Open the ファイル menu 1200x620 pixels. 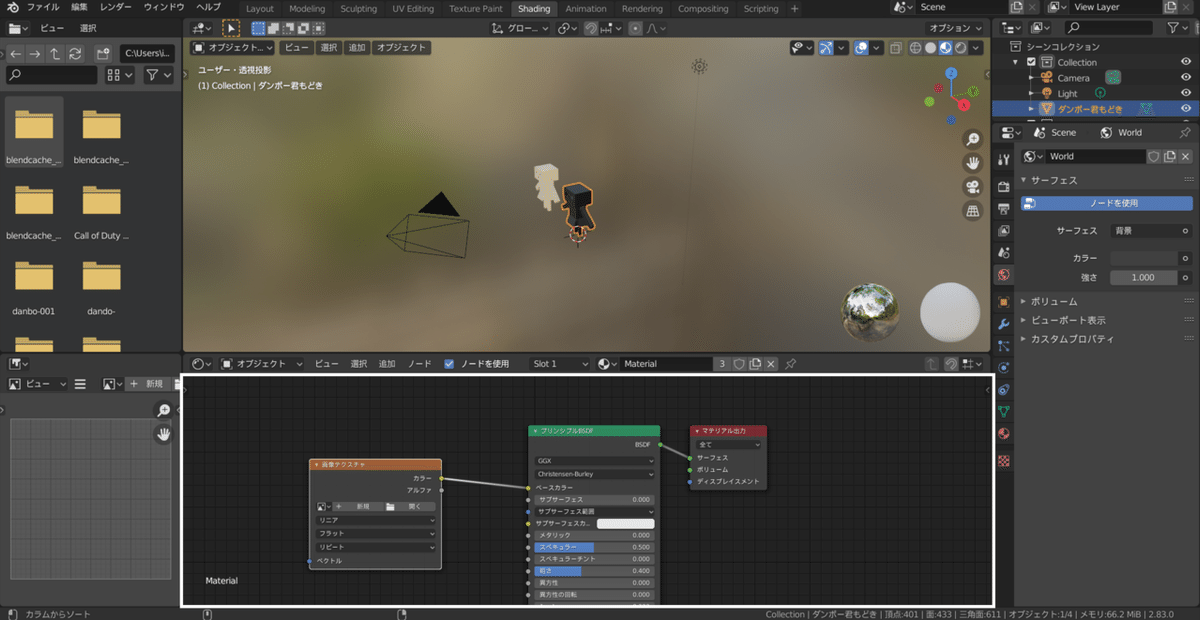click(x=43, y=7)
